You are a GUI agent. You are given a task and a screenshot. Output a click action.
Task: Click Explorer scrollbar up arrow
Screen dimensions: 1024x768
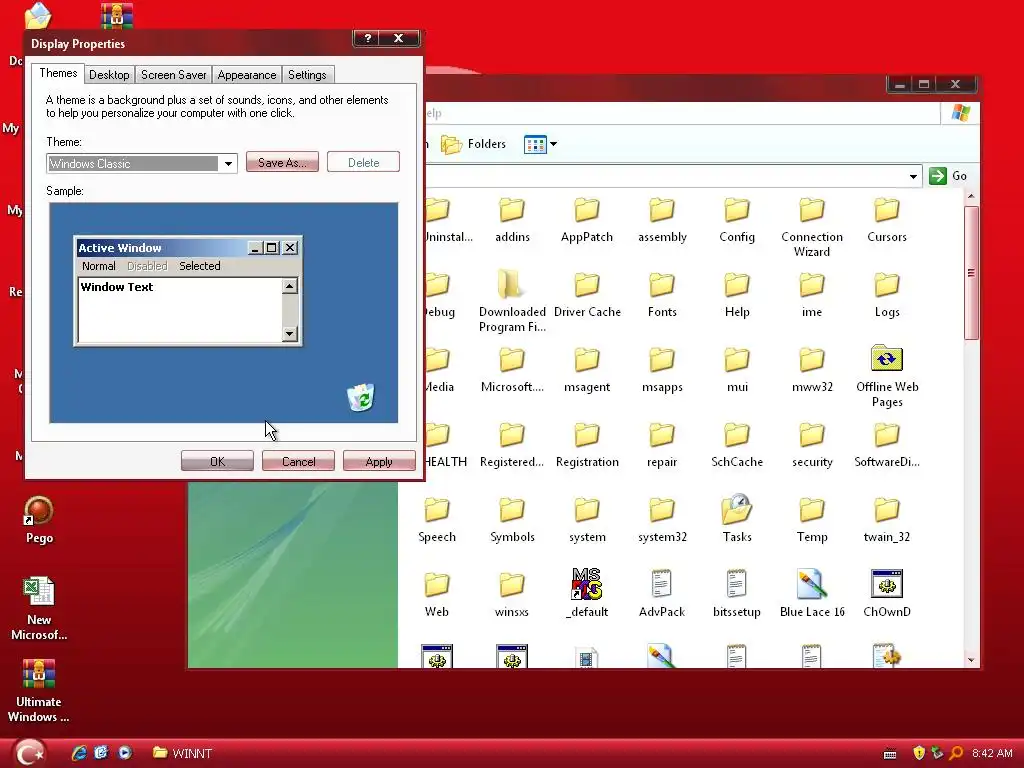click(x=971, y=197)
